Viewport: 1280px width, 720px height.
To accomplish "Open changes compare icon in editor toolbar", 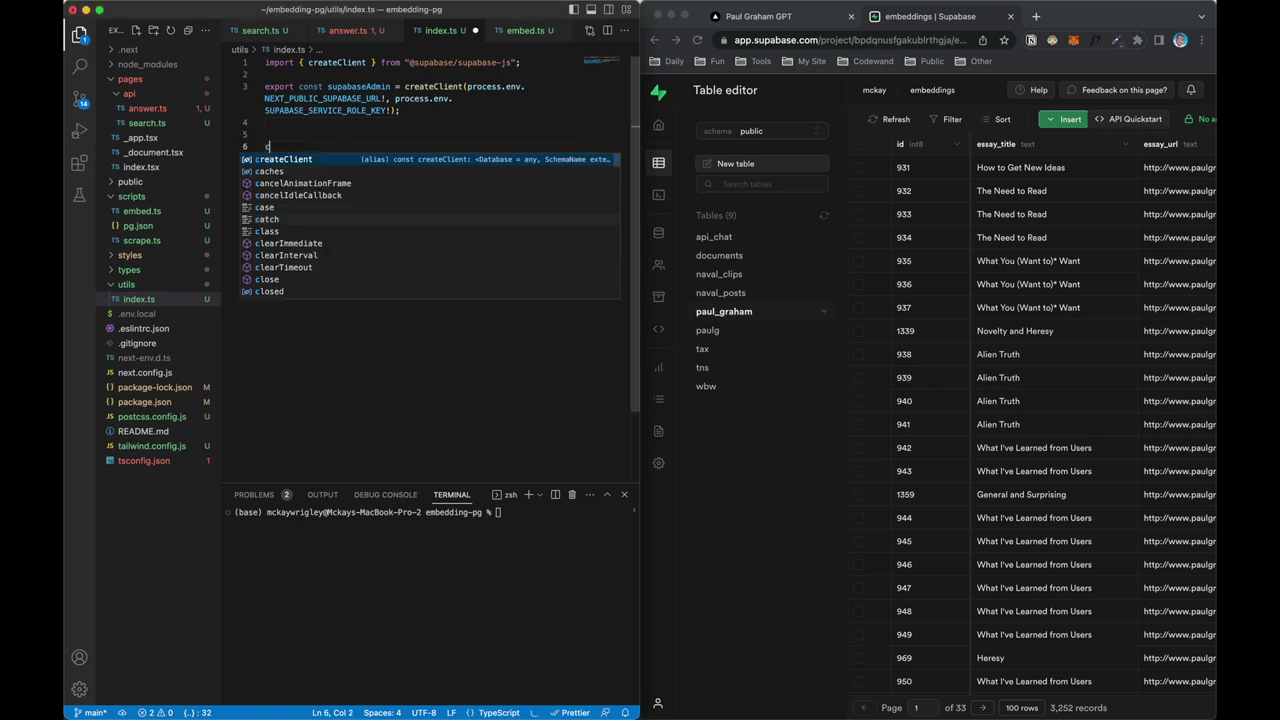I will [x=590, y=31].
